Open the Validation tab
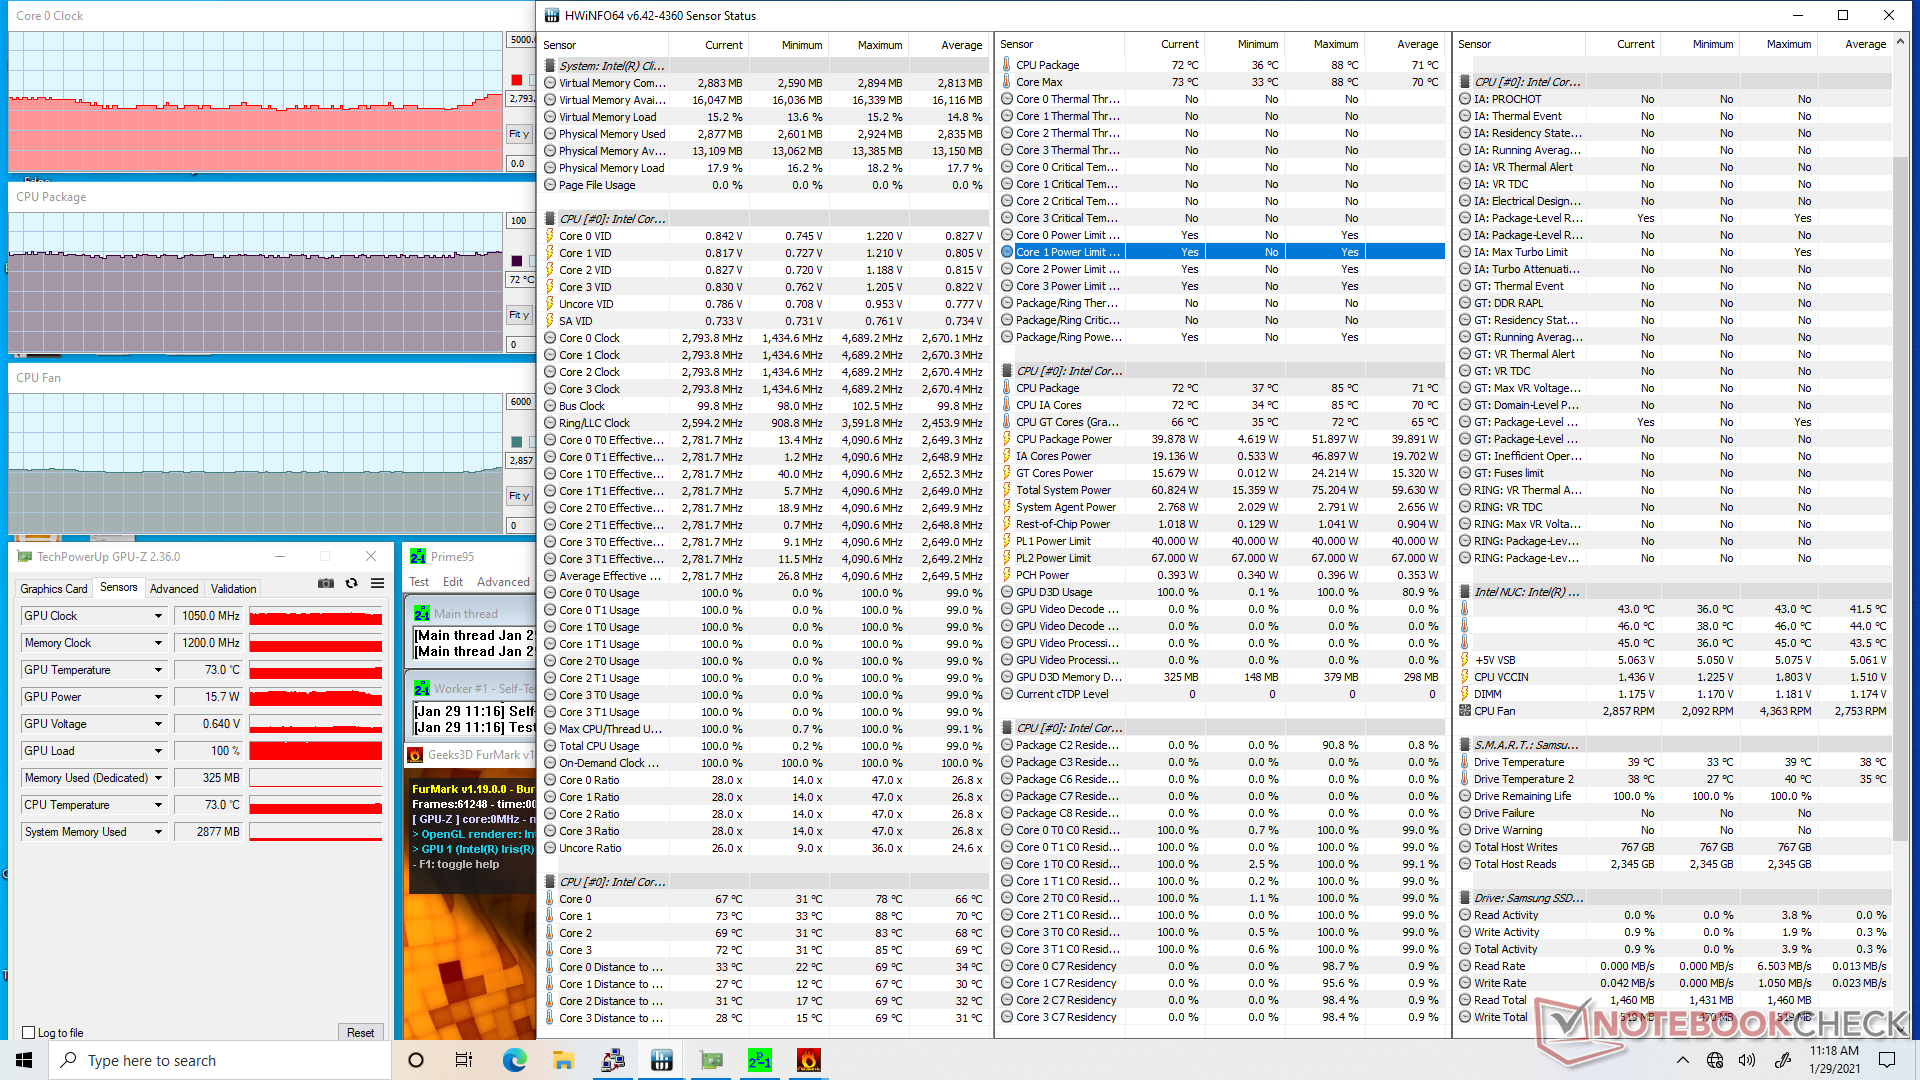Screen dimensions: 1920x1080 (x=234, y=589)
